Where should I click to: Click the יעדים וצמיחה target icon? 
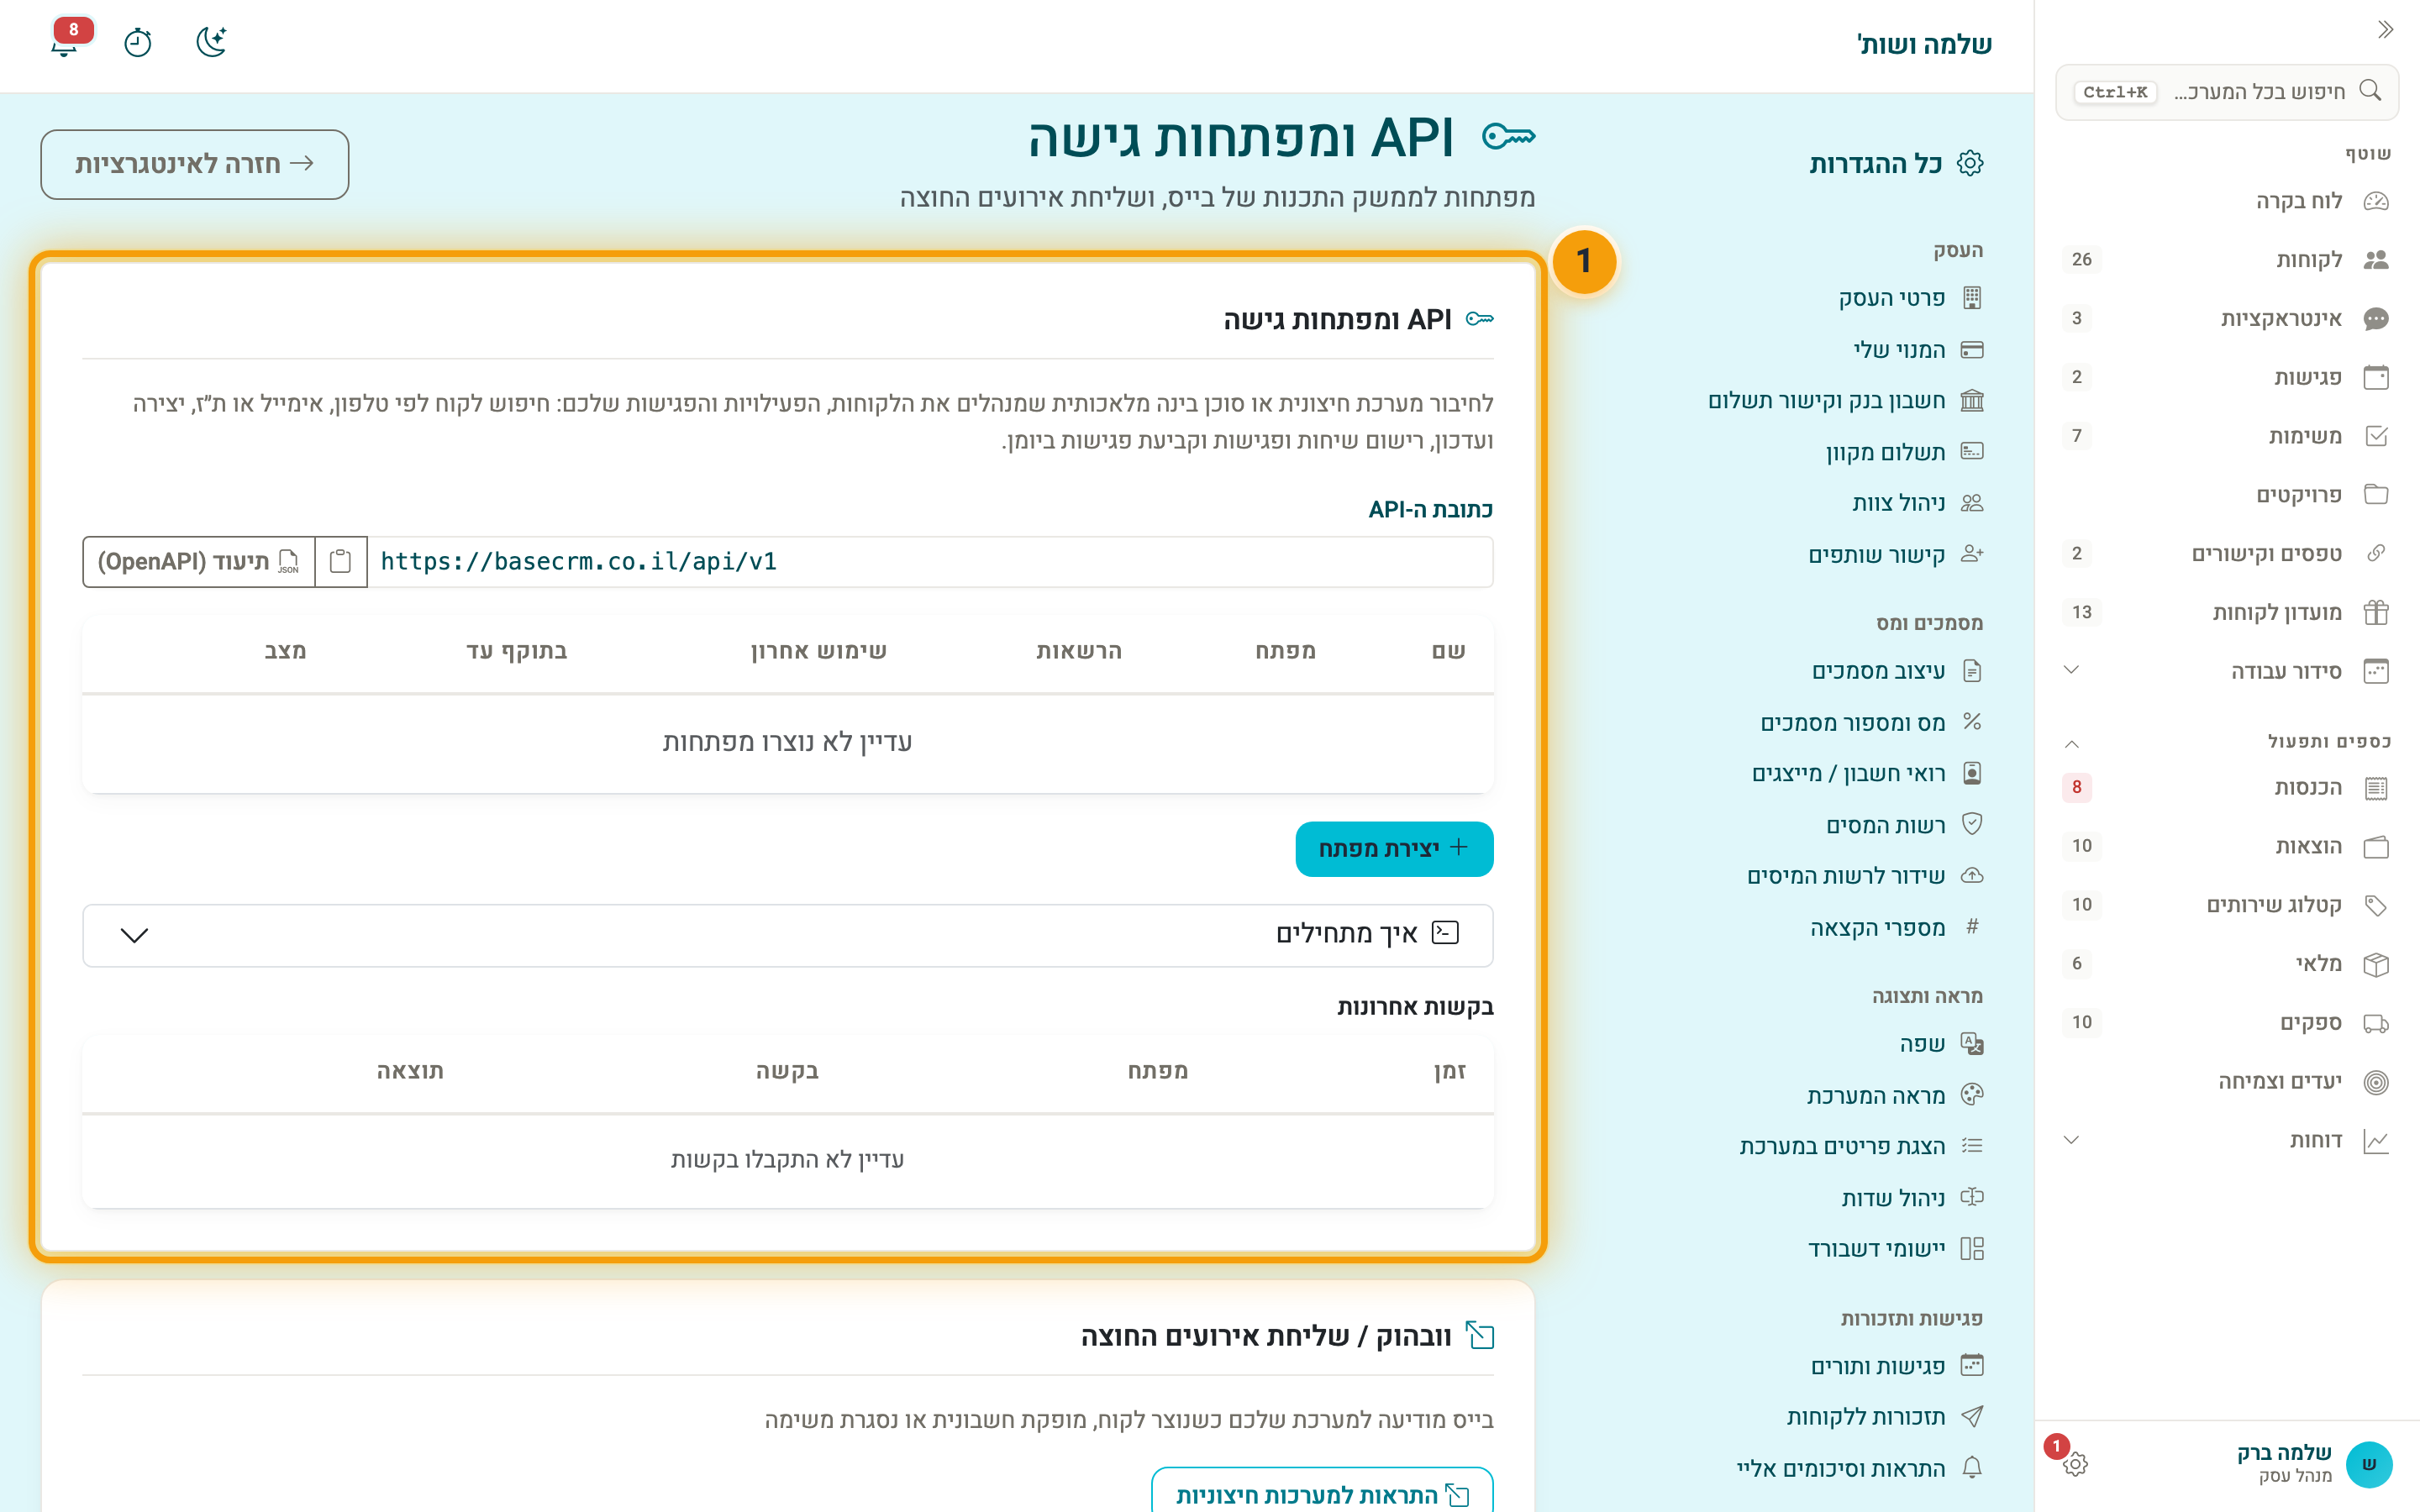2376,1082
